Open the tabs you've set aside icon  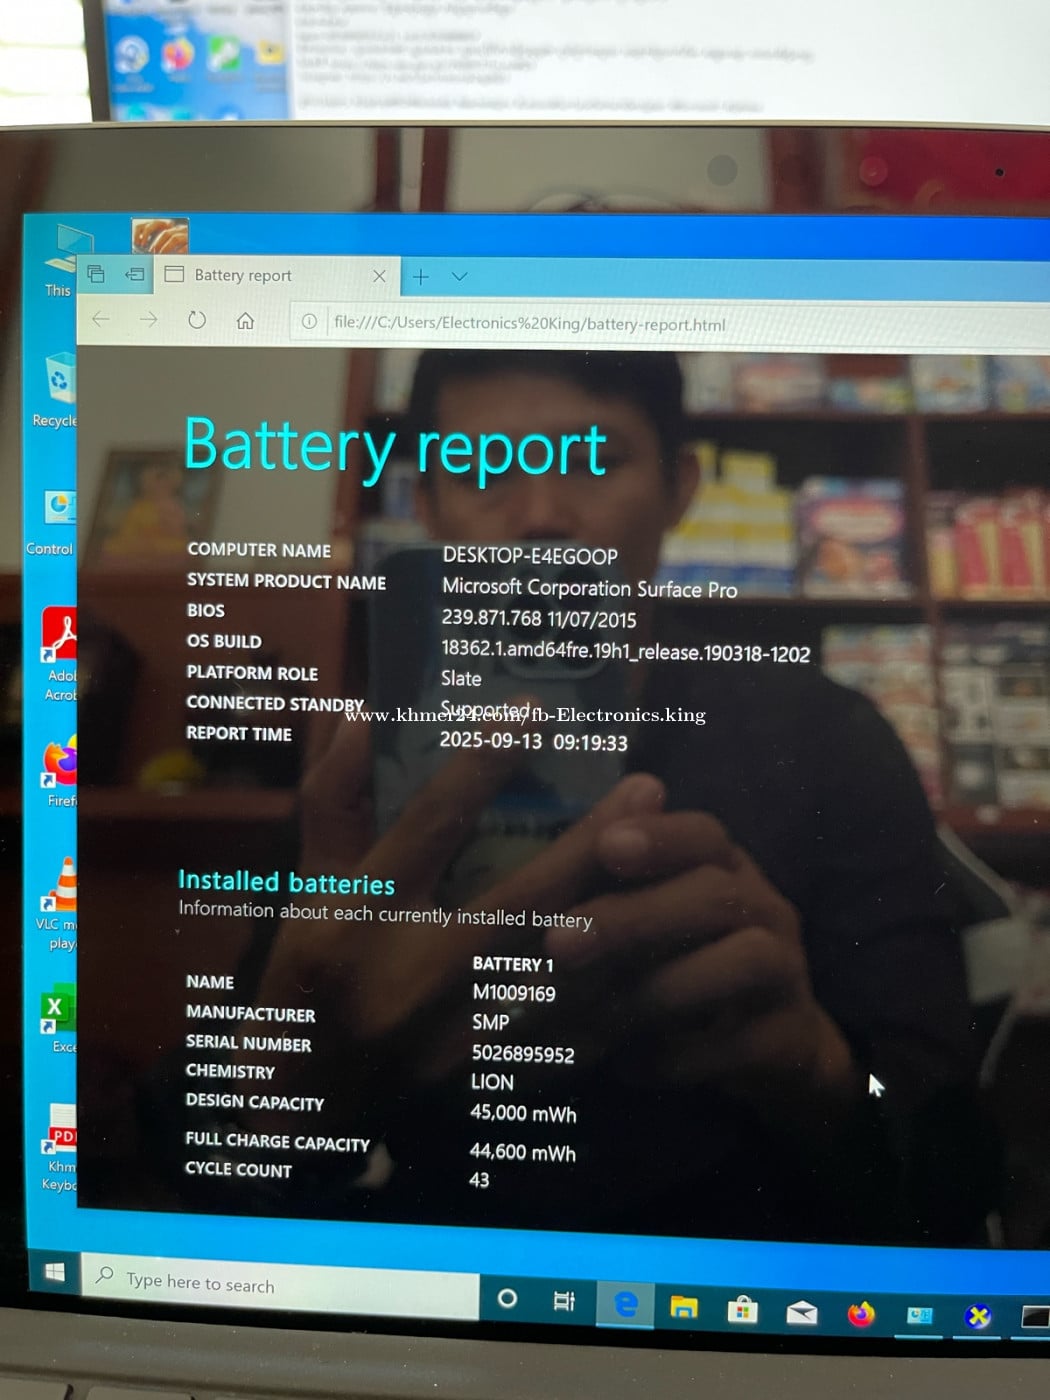coord(96,273)
